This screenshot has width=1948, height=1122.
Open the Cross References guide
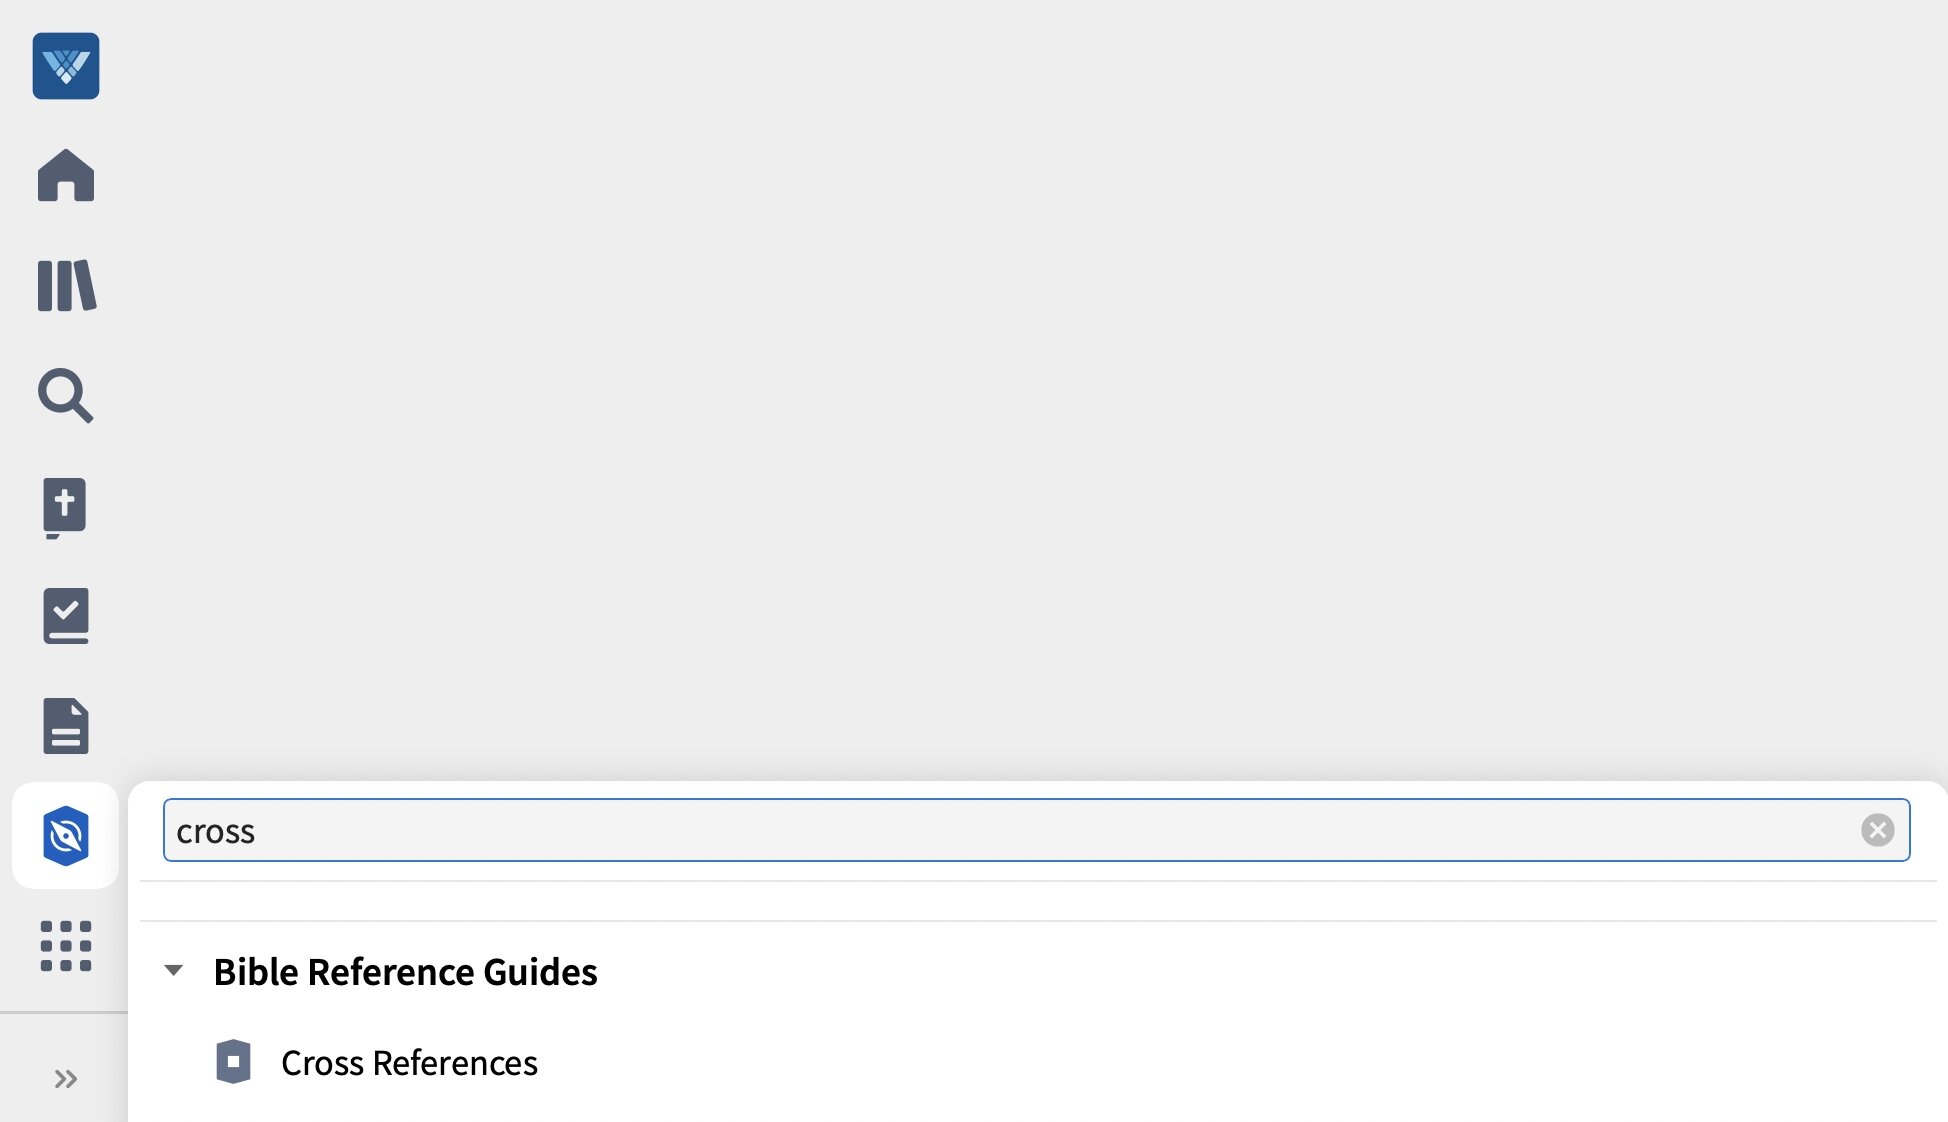click(409, 1063)
